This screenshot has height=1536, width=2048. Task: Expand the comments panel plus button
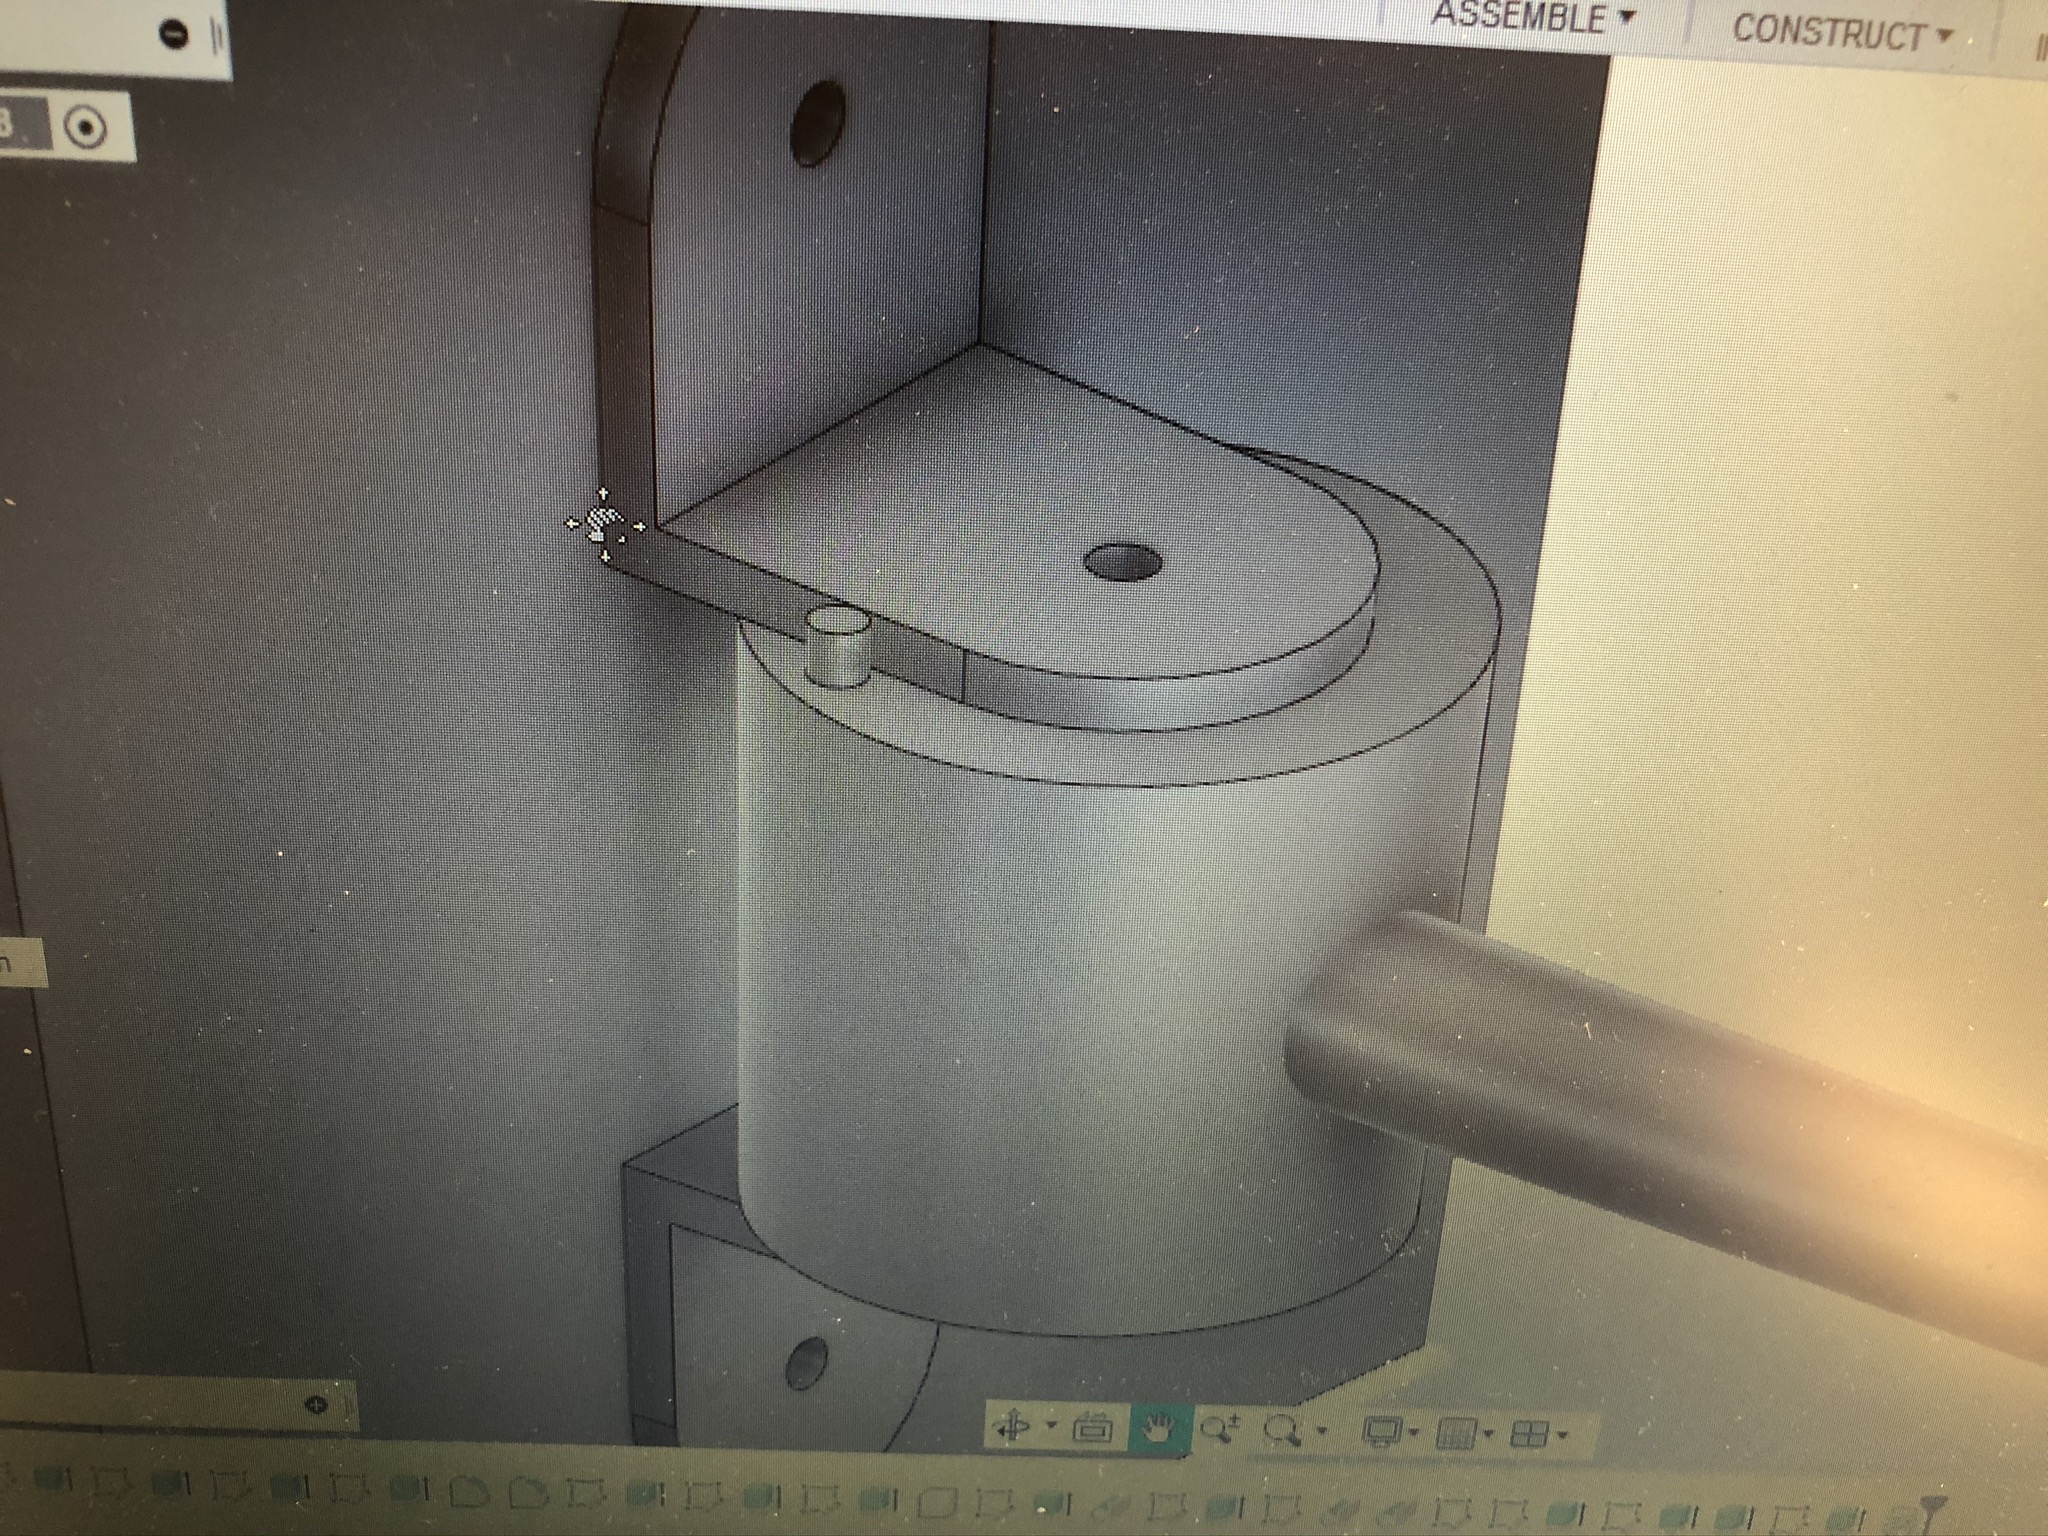click(x=316, y=1405)
